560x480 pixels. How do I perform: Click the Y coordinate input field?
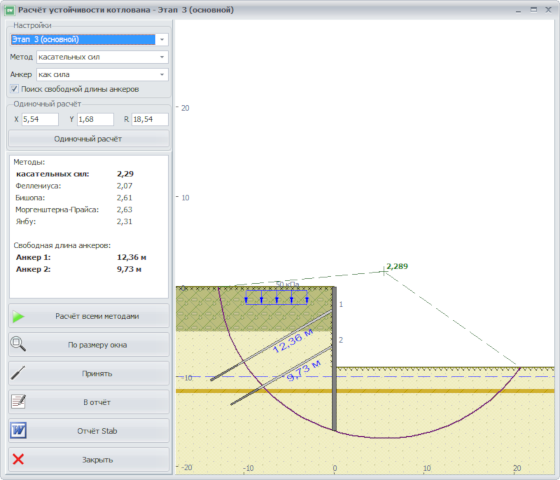click(95, 119)
